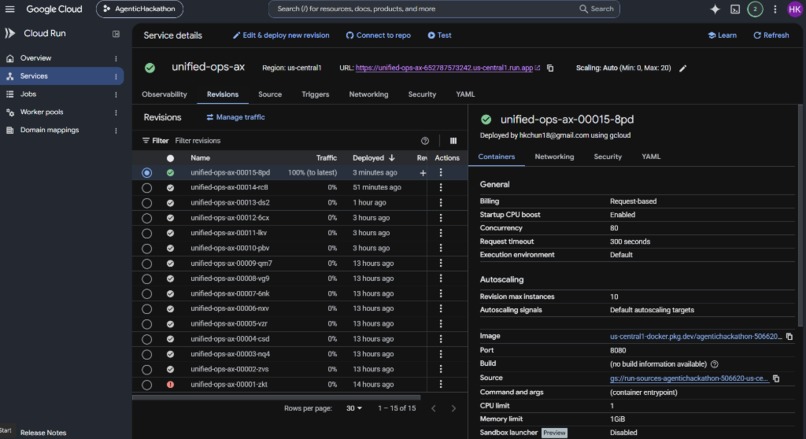The image size is (806, 439).
Task: Select revision unified-ops-ax-00014-rc8 radio button
Action: point(146,188)
